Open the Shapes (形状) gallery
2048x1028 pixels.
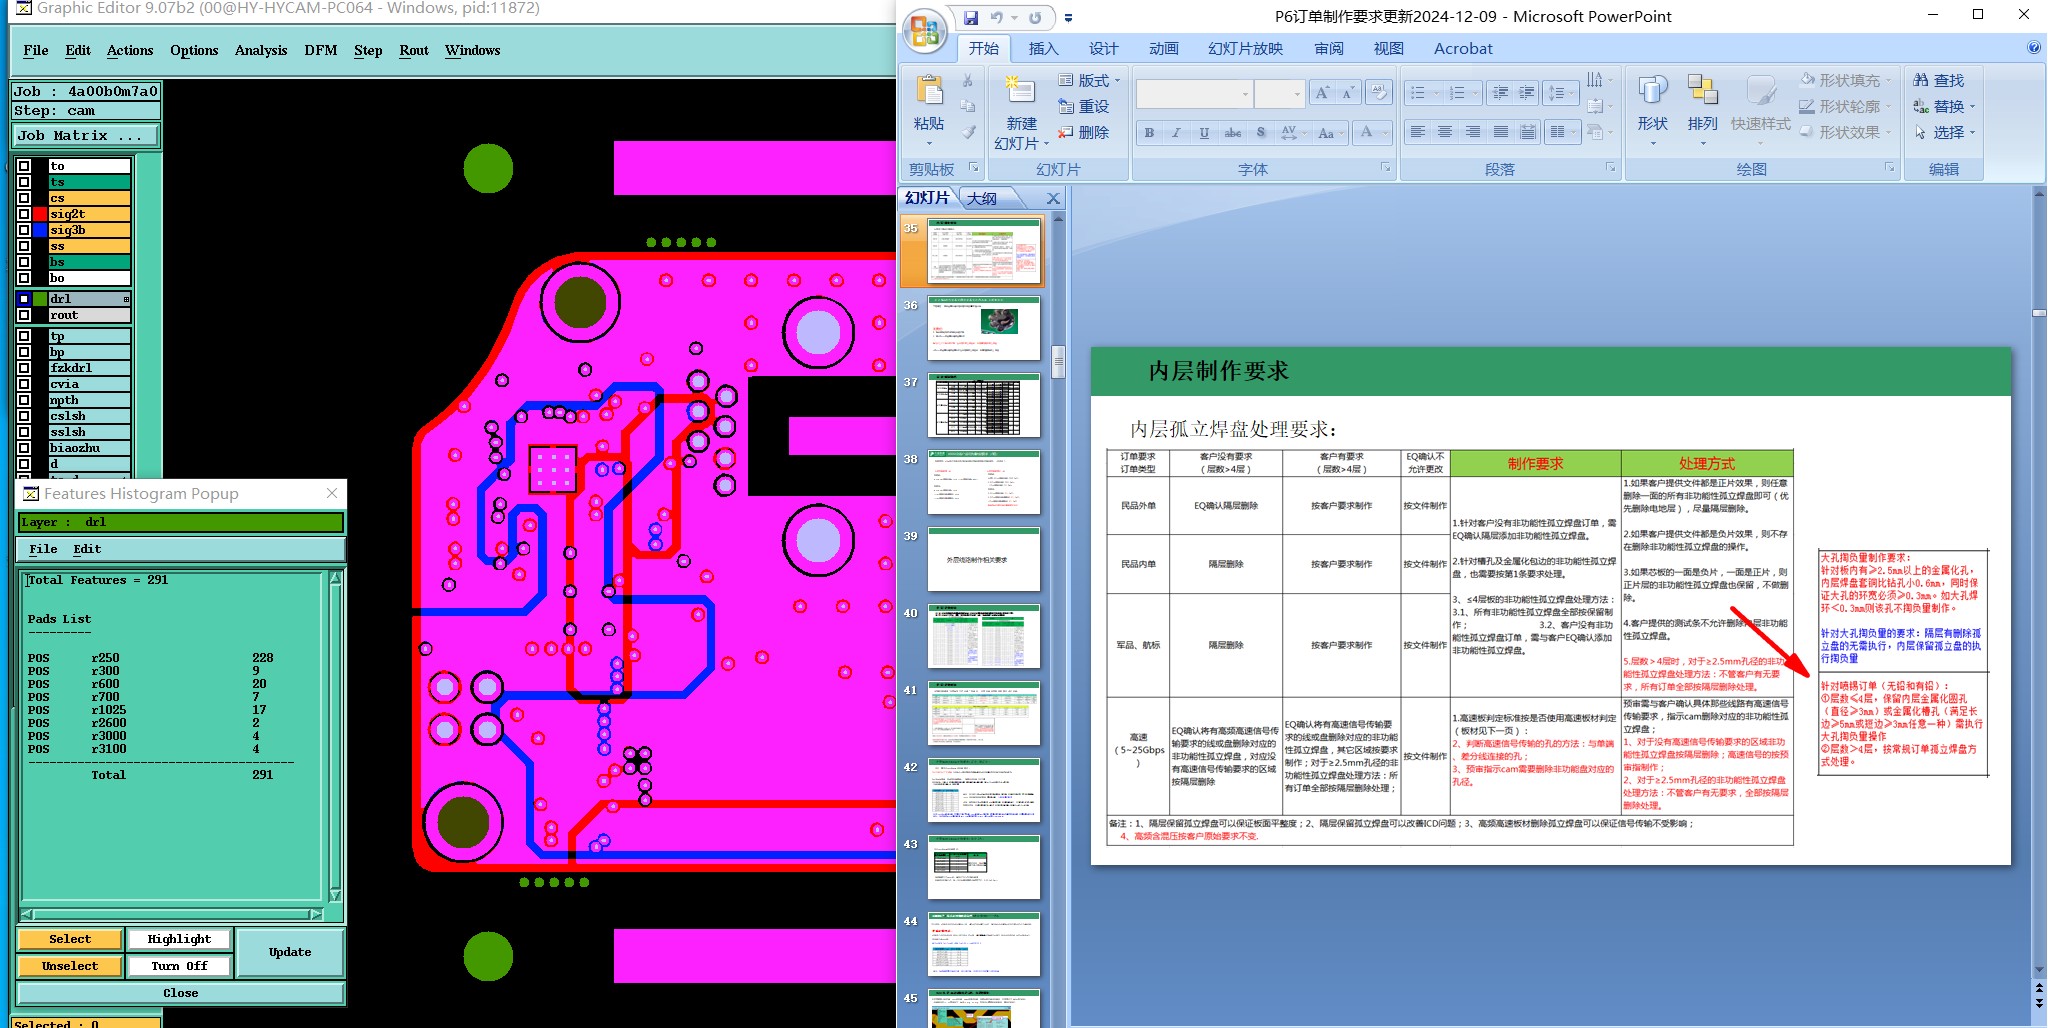pos(1653,109)
